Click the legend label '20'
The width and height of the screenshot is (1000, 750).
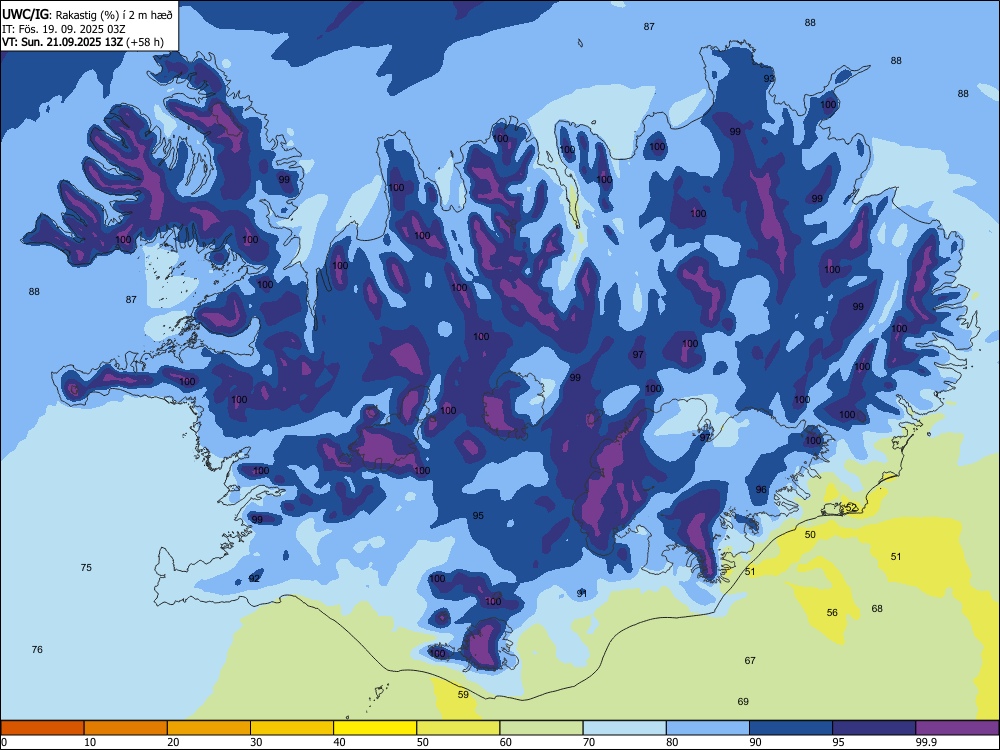(173, 742)
